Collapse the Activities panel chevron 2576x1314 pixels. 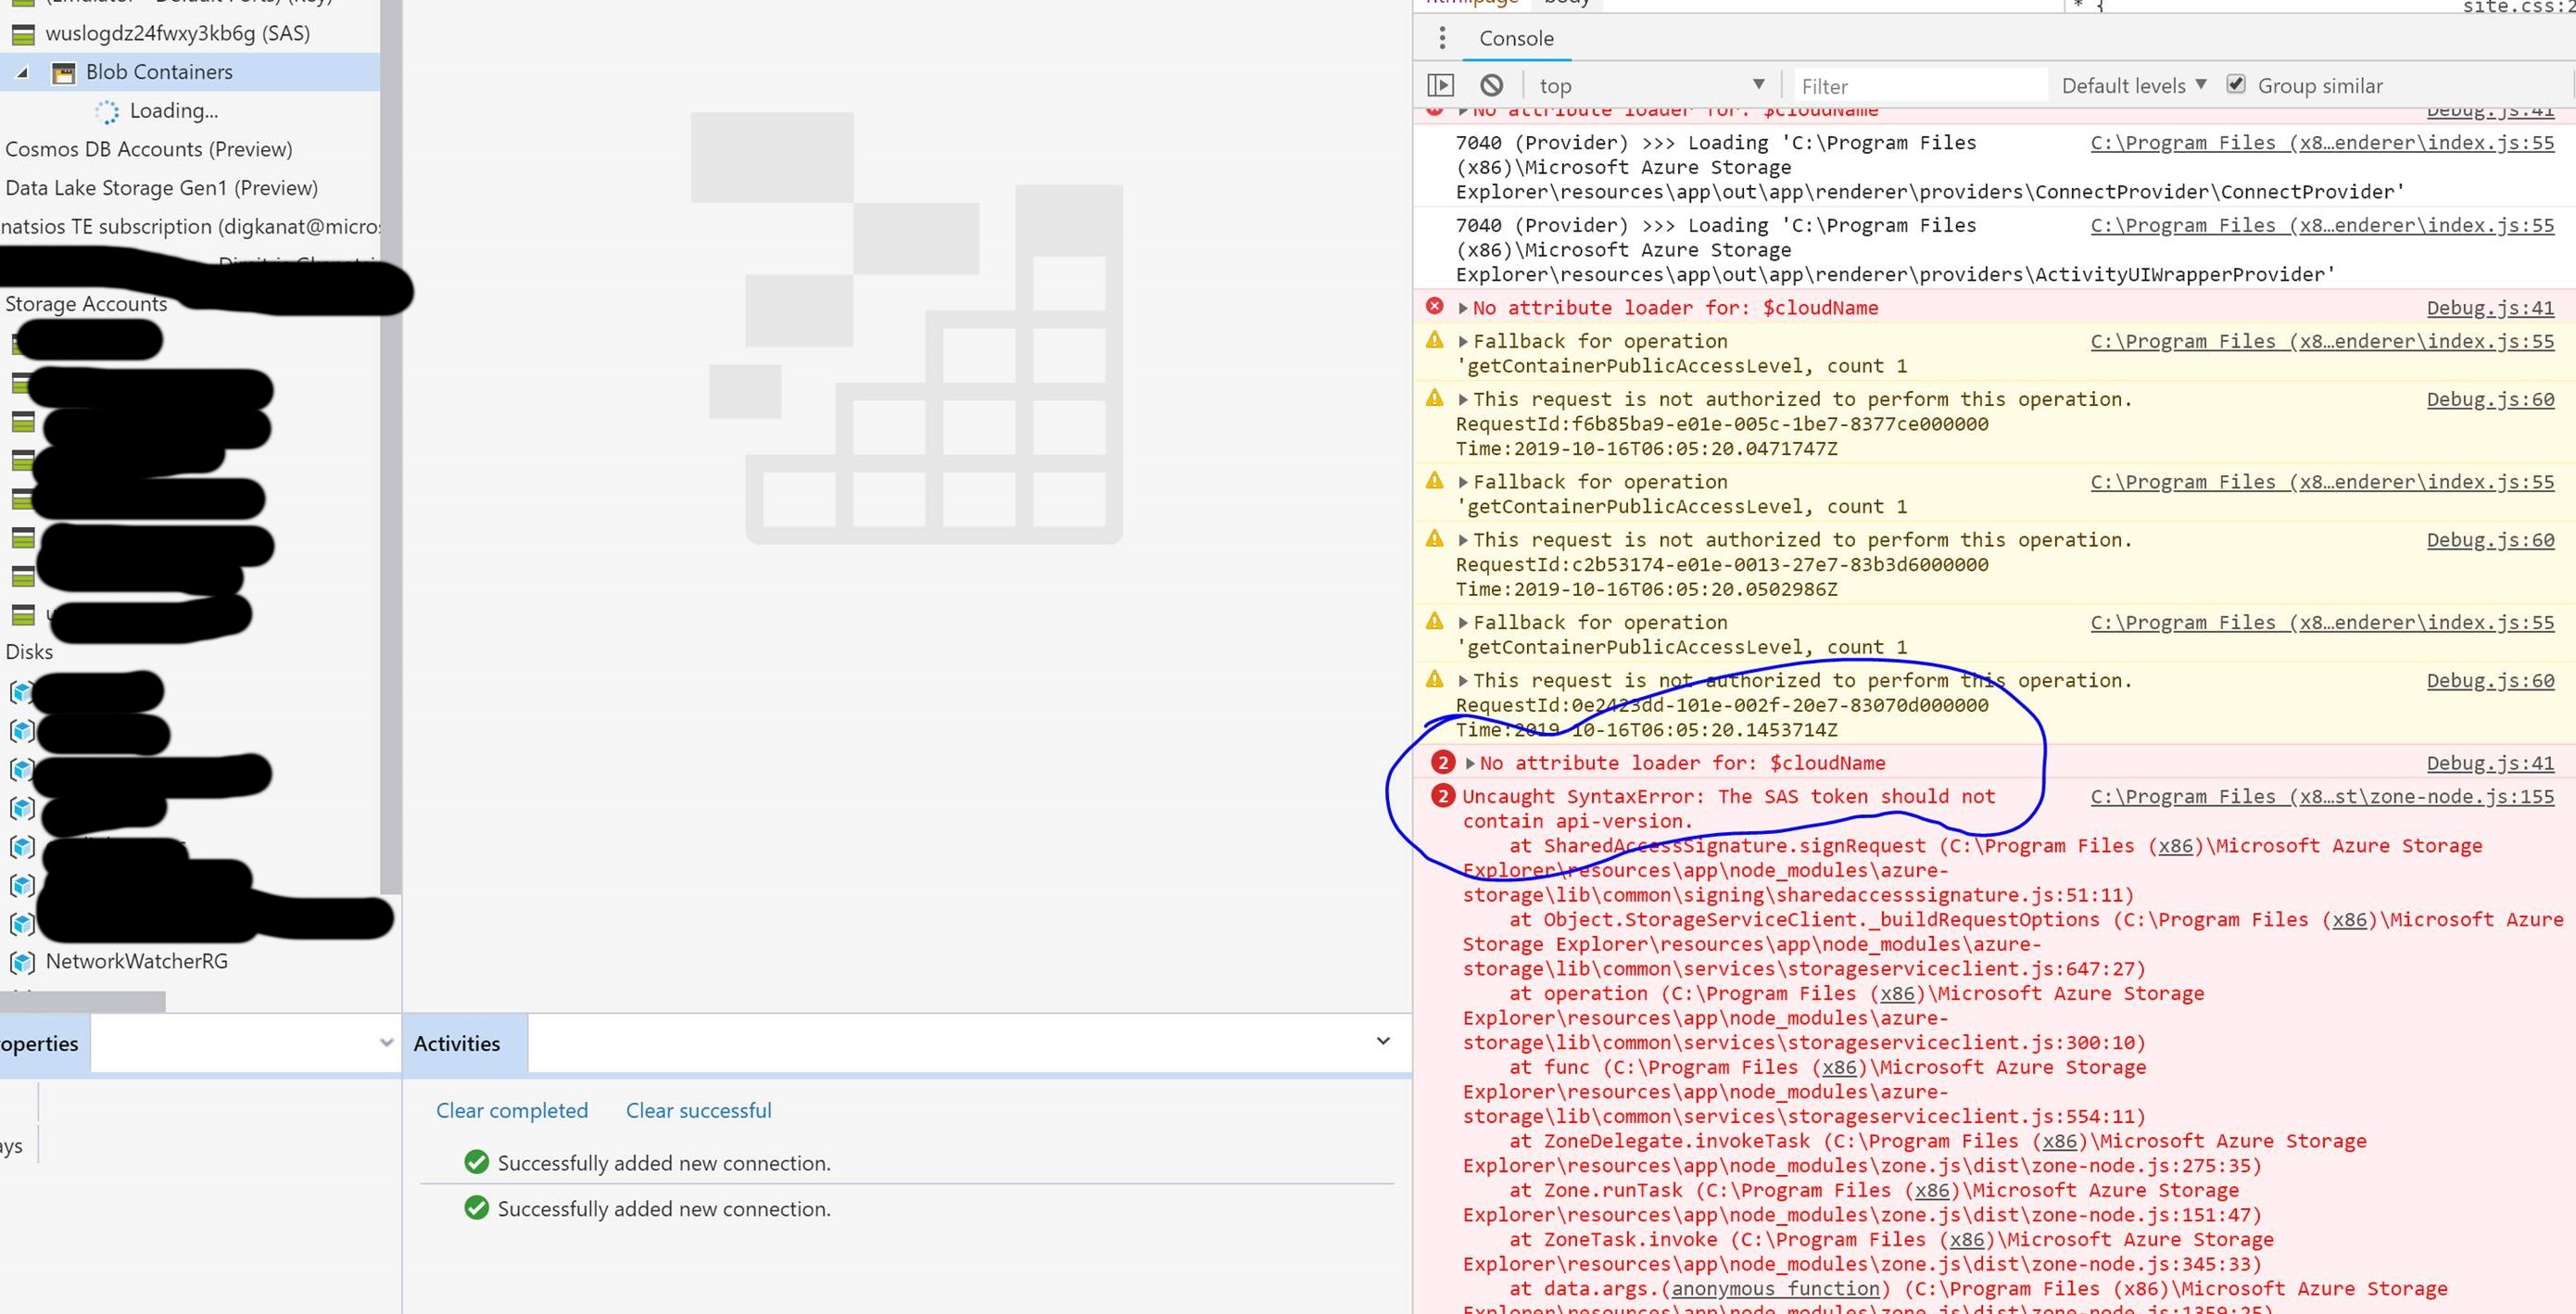pyautogui.click(x=1383, y=1041)
